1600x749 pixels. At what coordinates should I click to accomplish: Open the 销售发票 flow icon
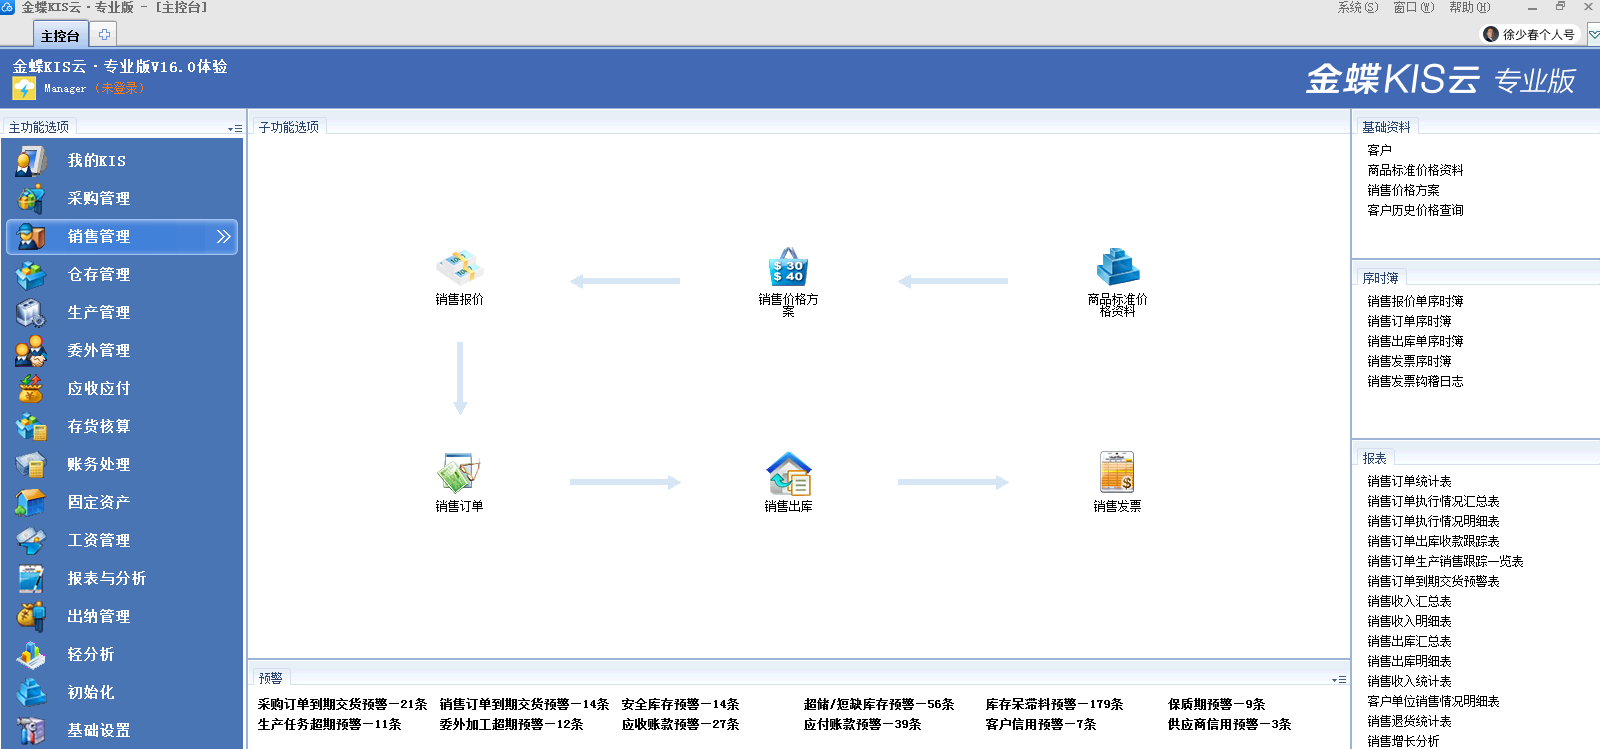click(x=1117, y=472)
